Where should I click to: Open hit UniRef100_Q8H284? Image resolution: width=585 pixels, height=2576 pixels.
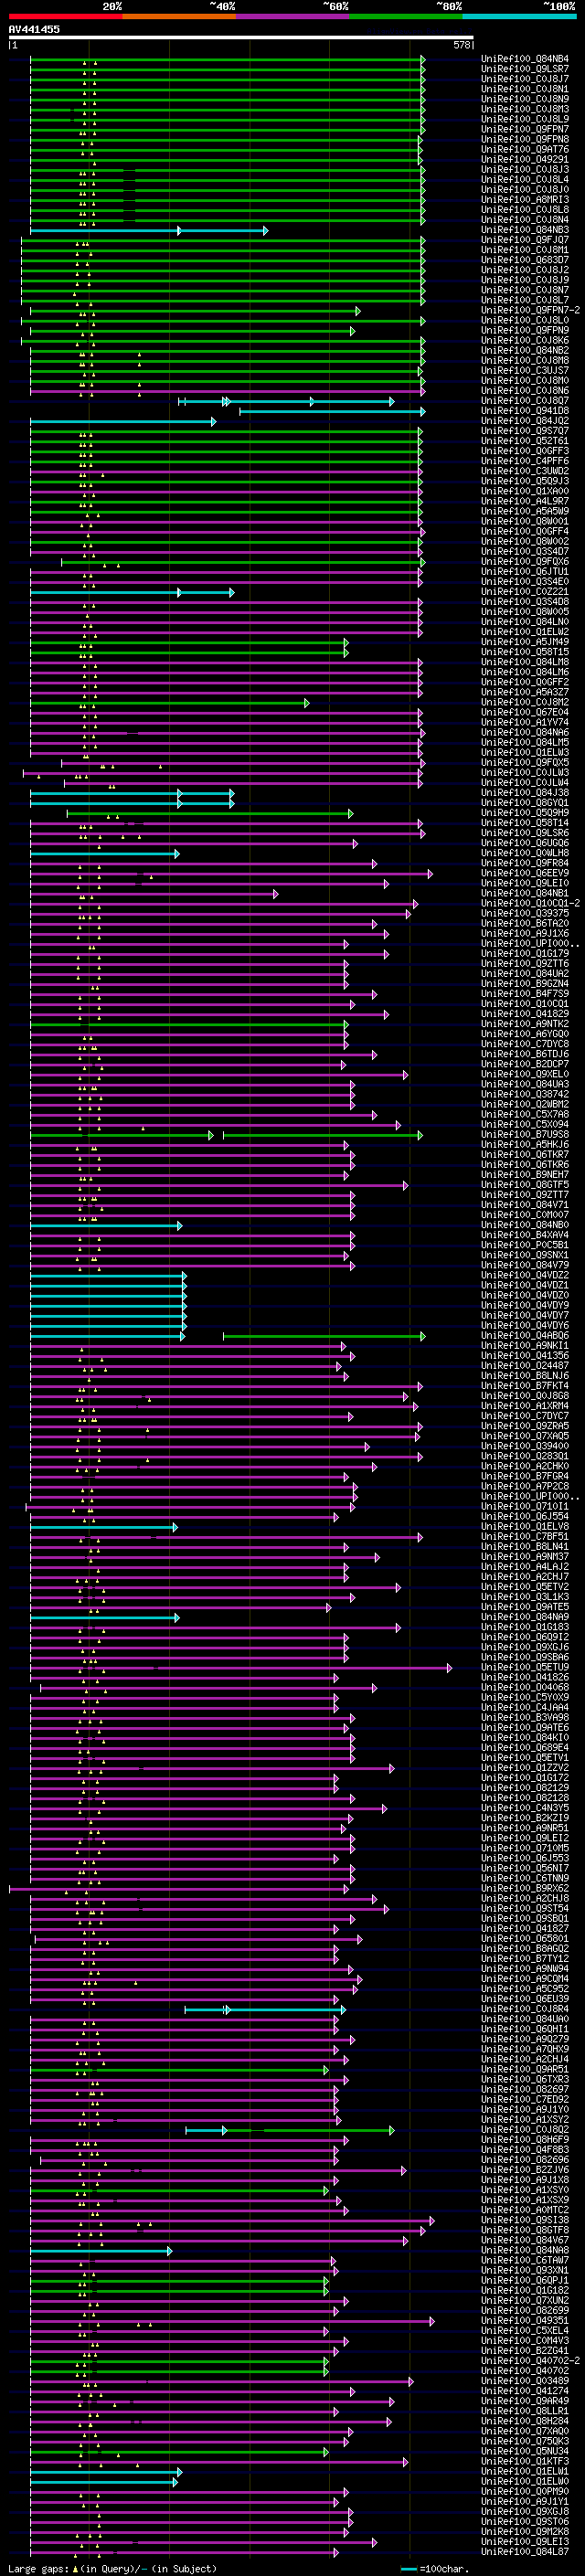[525, 2421]
